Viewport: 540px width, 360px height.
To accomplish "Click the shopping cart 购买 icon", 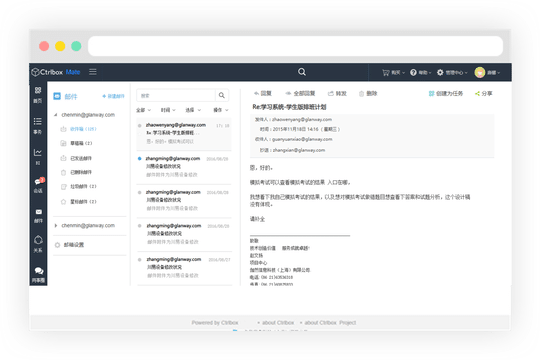I will coord(386,73).
